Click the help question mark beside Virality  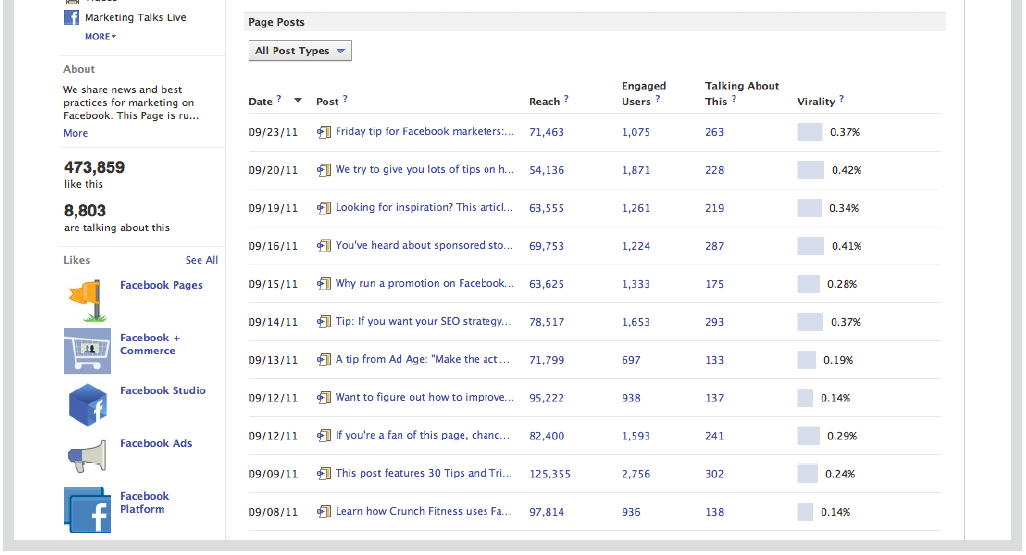click(x=841, y=99)
